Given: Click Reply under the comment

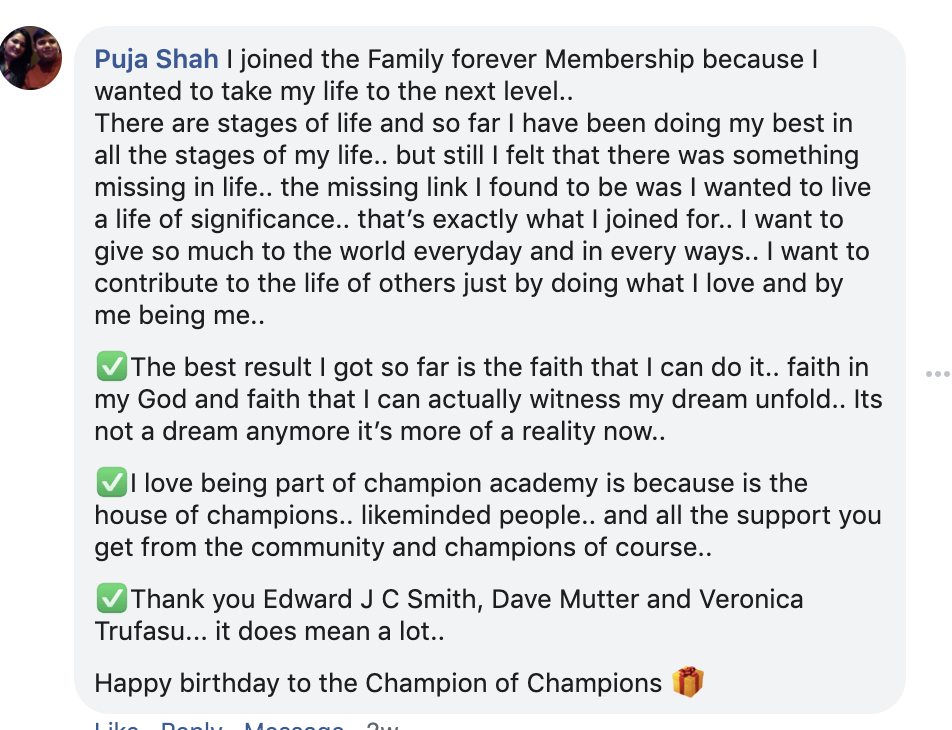Looking at the screenshot, I should click(191, 725).
